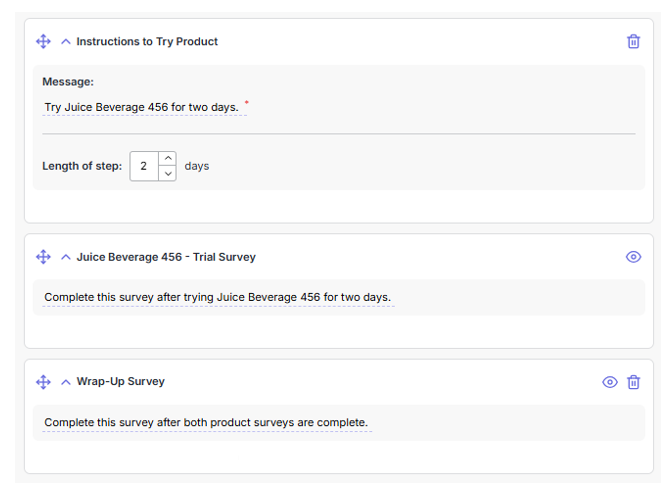Image resolution: width=672 pixels, height=488 pixels.
Task: Preview the Juice Beverage 456 Trial Survey
Action: pyautogui.click(x=633, y=257)
